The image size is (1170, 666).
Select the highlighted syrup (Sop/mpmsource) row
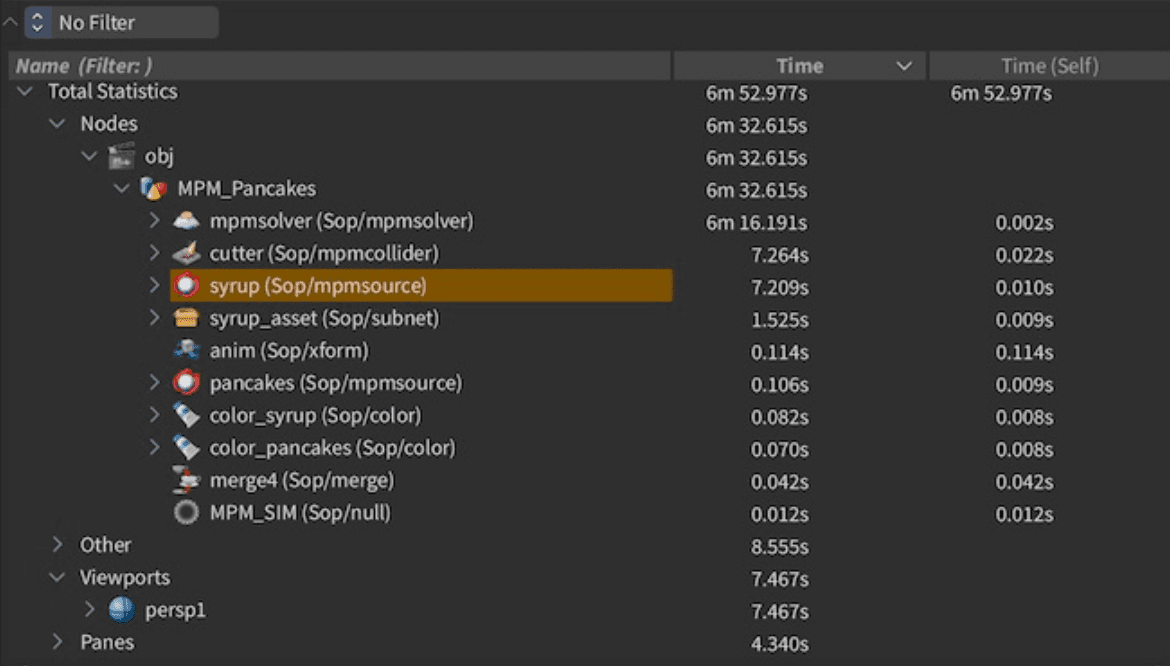(421, 286)
